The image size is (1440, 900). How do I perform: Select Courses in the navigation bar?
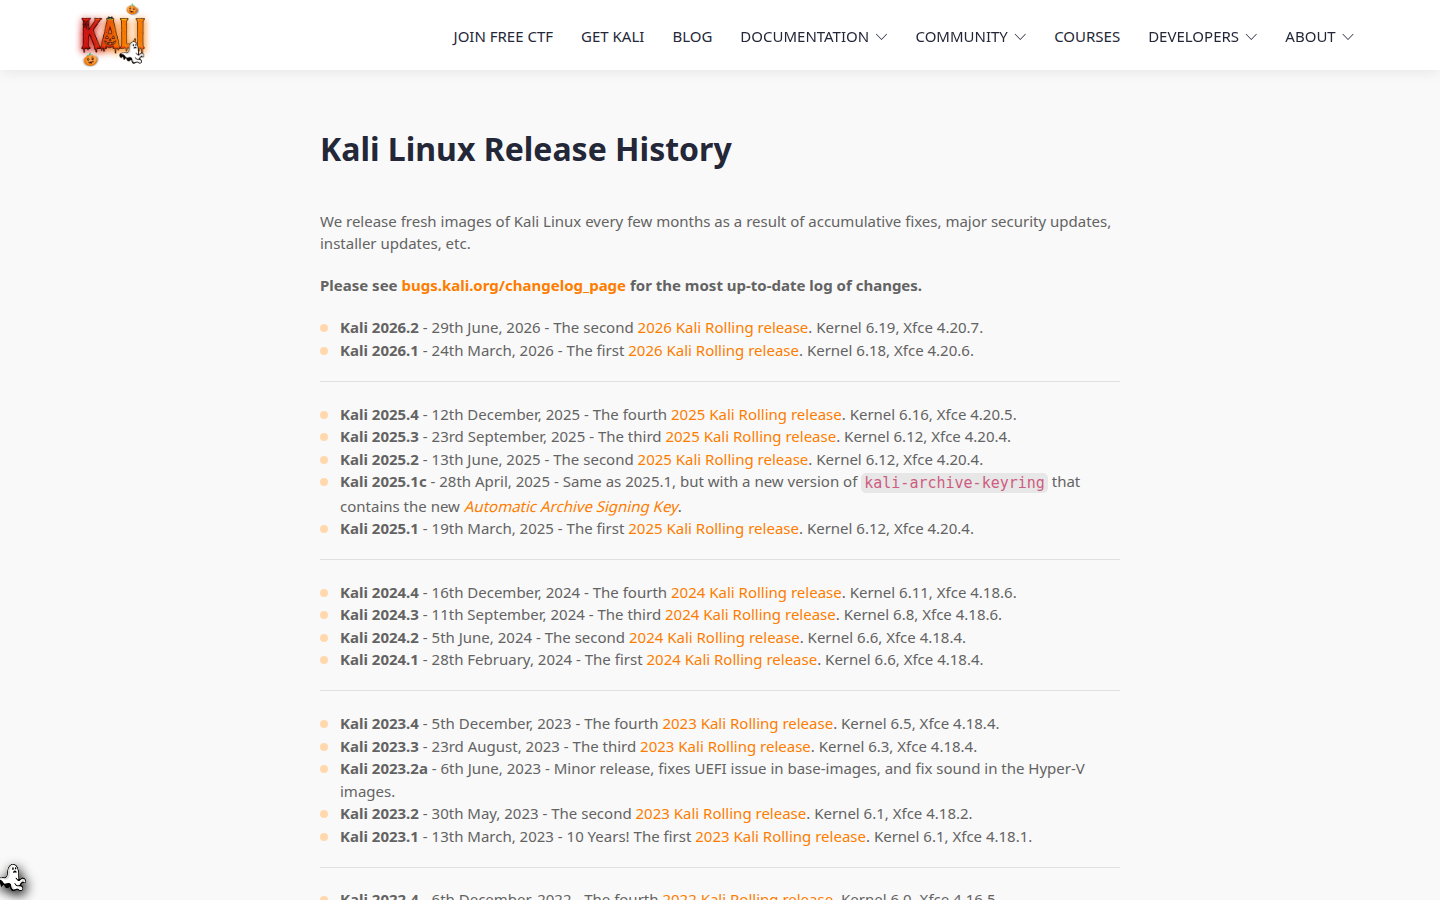coord(1087,37)
